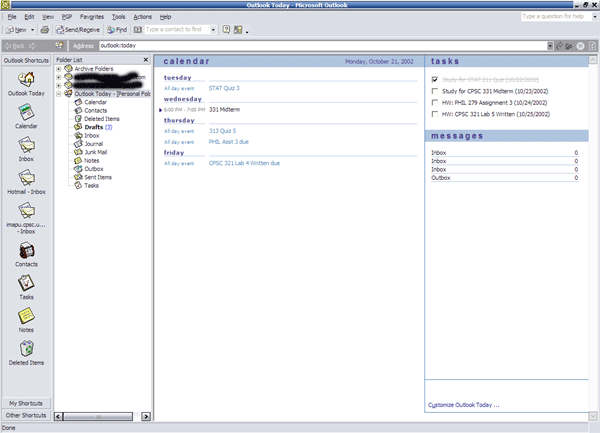Collapse the Outlook Today Personal Folders node
600x433 pixels.
pyautogui.click(x=59, y=94)
